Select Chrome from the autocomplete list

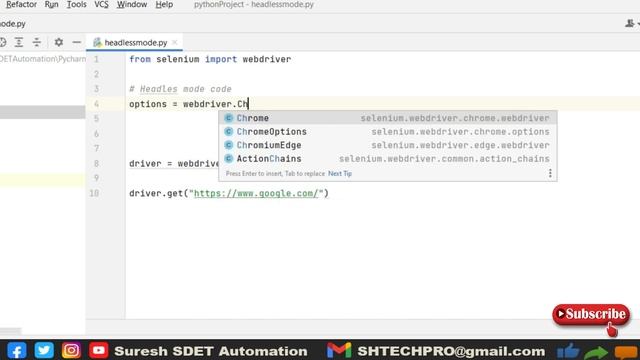point(388,118)
